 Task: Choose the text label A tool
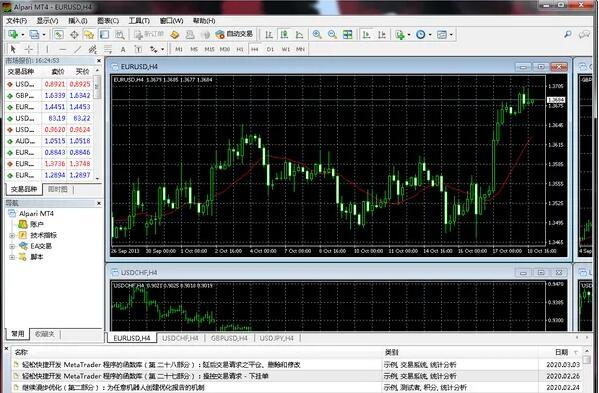[123, 49]
